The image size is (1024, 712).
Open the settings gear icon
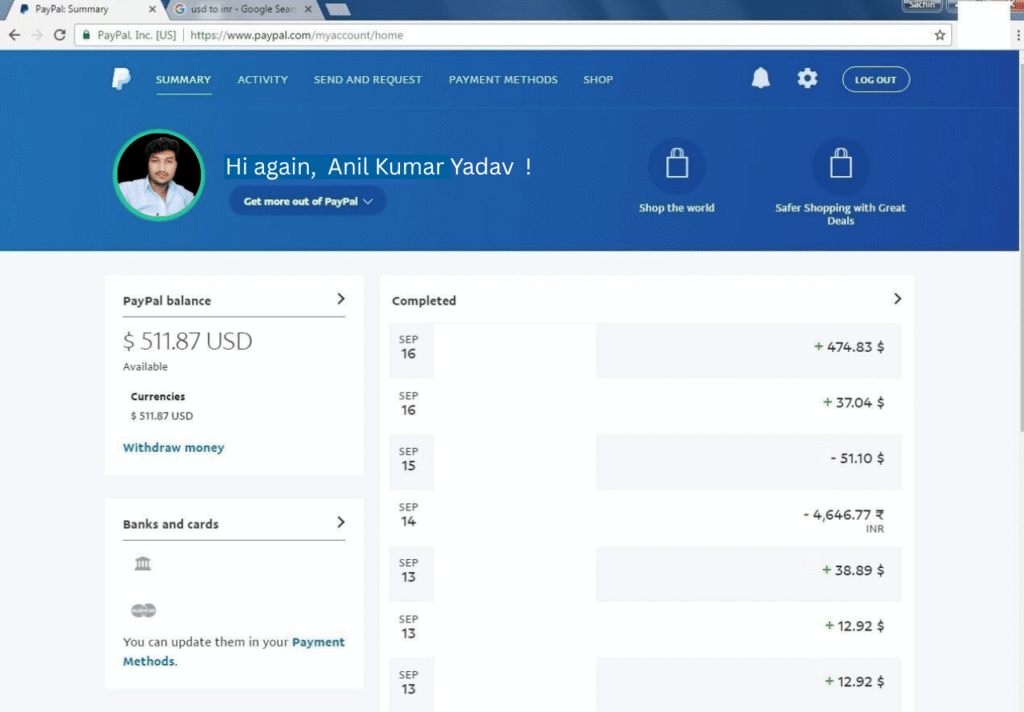(x=807, y=78)
